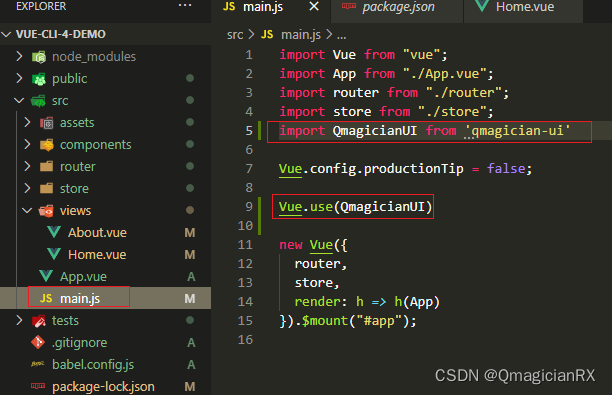The image size is (612, 395).
Task: Select main.js in the file explorer
Action: (x=80, y=299)
